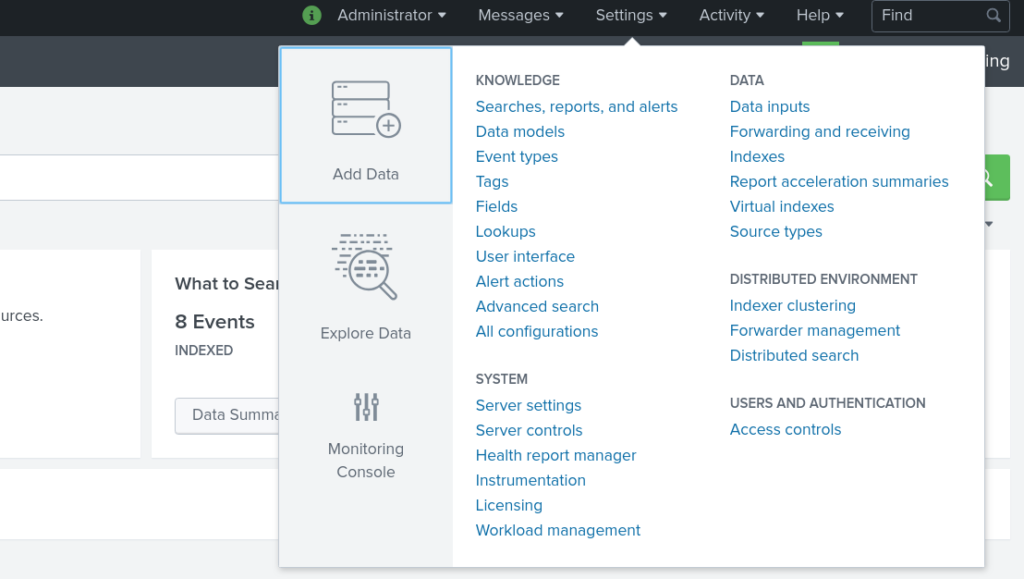Open Report acceleration summaries
Screen dimensions: 1024x579
pyautogui.click(x=839, y=181)
